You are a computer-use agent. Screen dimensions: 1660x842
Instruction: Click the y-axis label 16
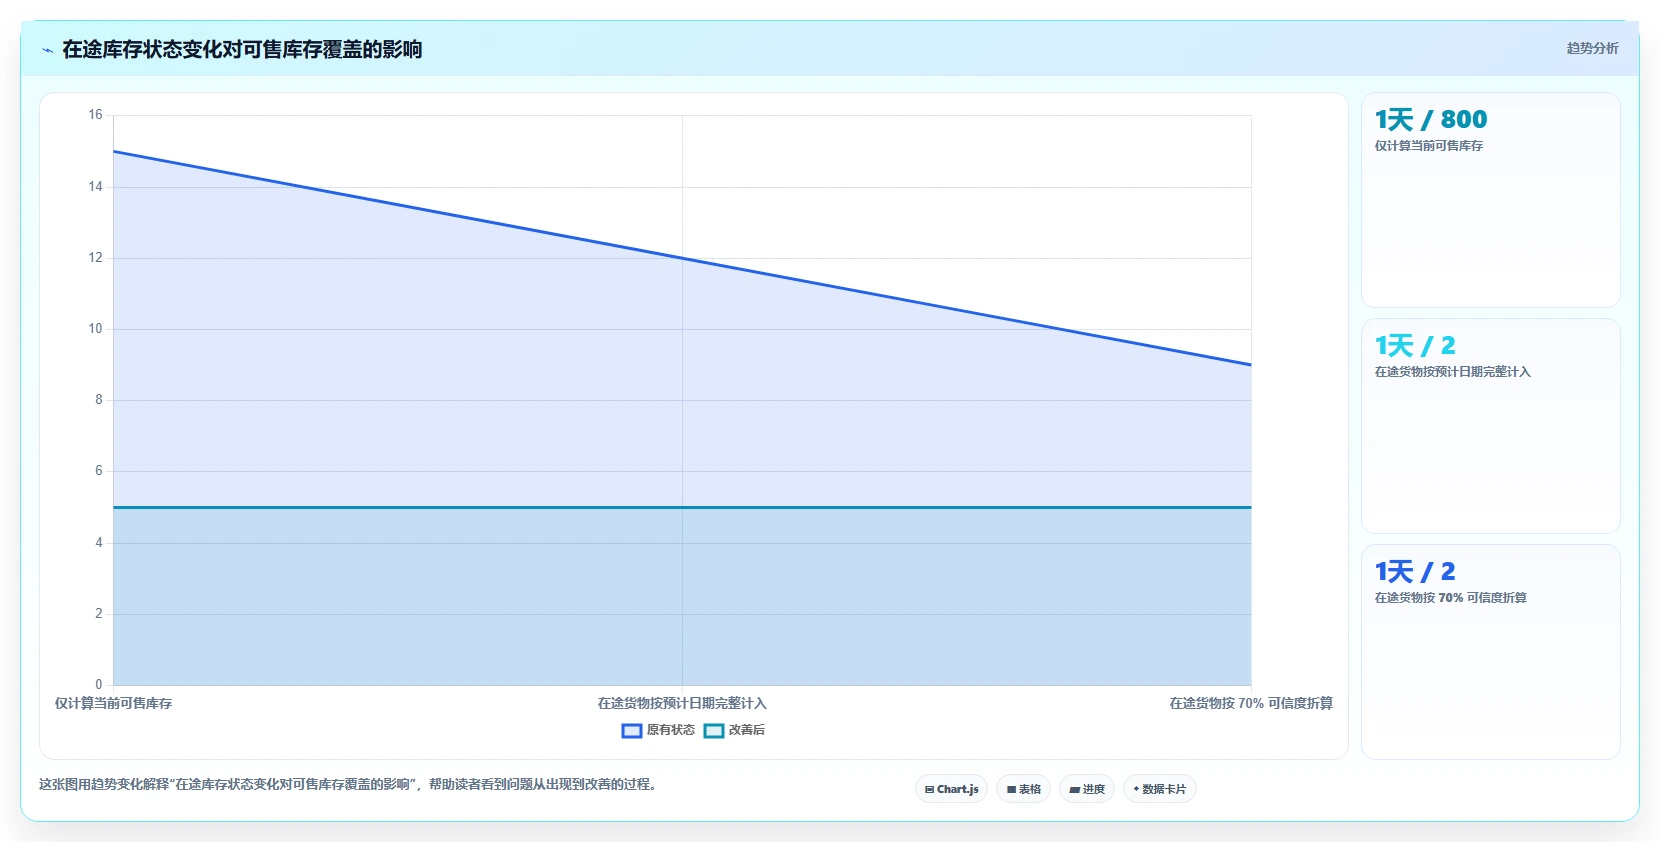tap(95, 115)
